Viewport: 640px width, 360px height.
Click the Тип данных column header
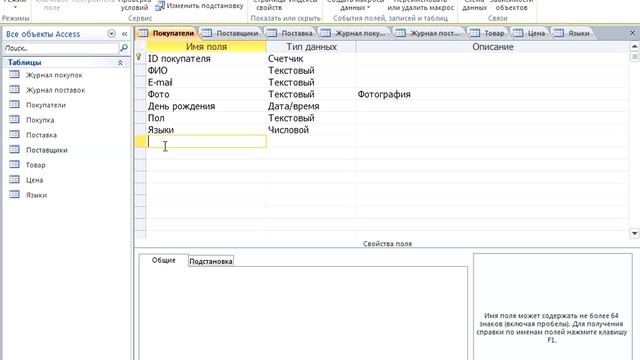point(311,47)
